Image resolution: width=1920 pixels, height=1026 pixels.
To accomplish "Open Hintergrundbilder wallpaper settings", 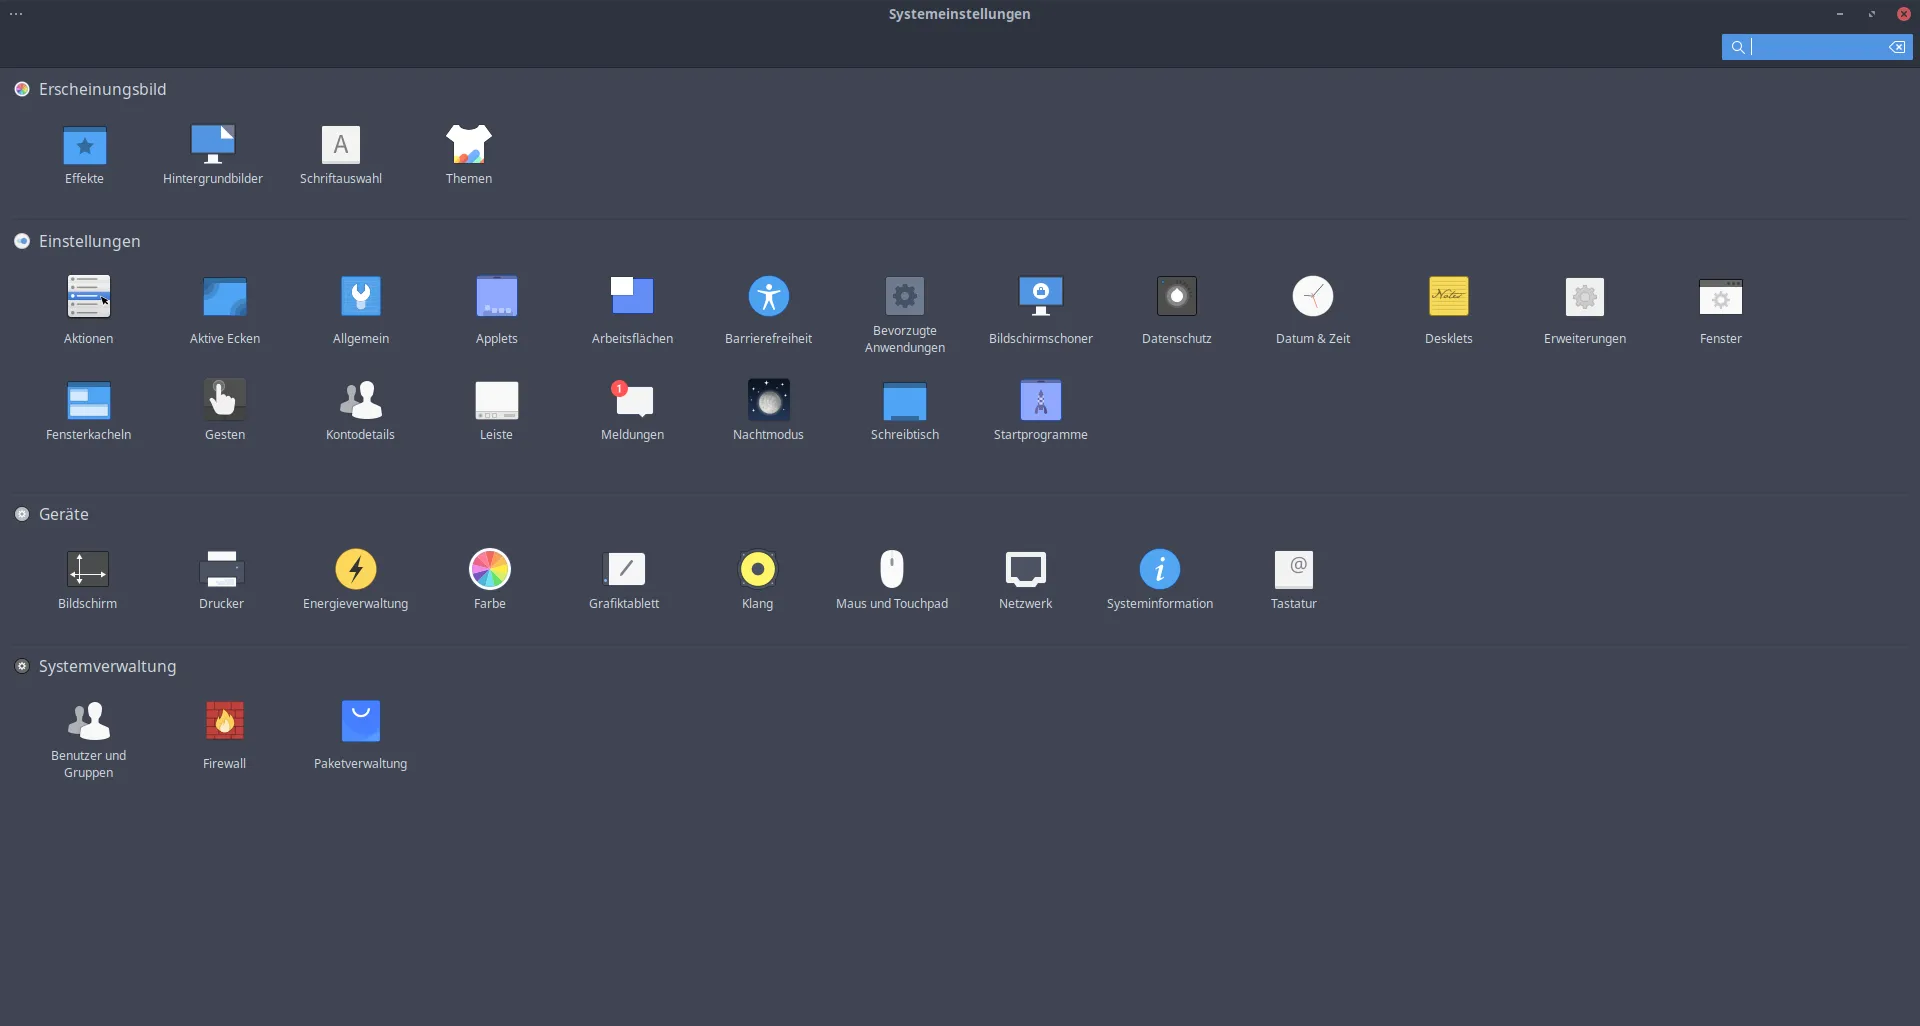I will coord(213,147).
